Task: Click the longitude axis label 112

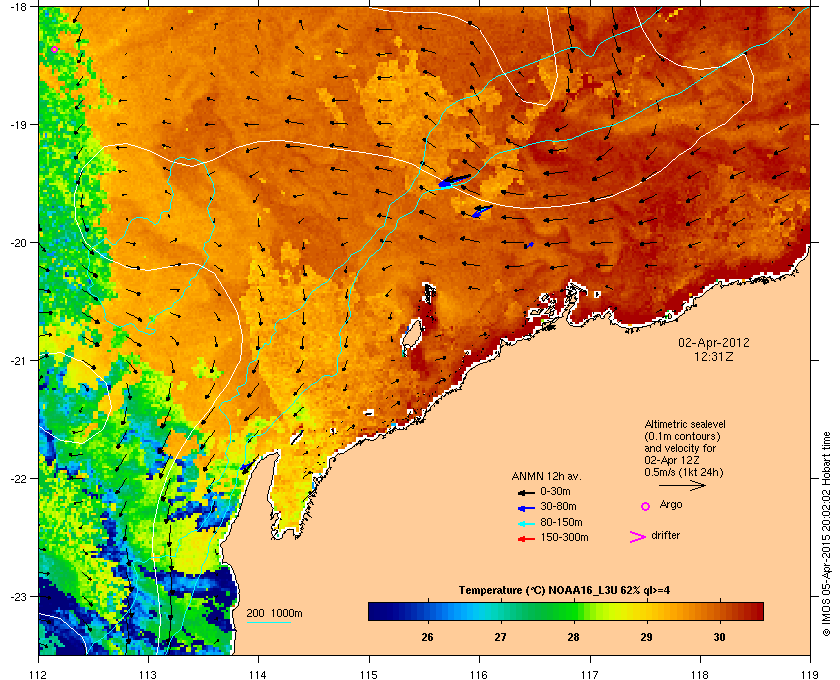Action: point(39,674)
